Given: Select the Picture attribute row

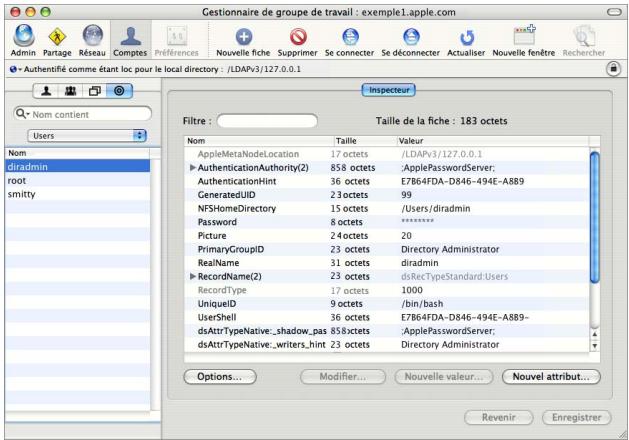Looking at the screenshot, I should click(387, 236).
